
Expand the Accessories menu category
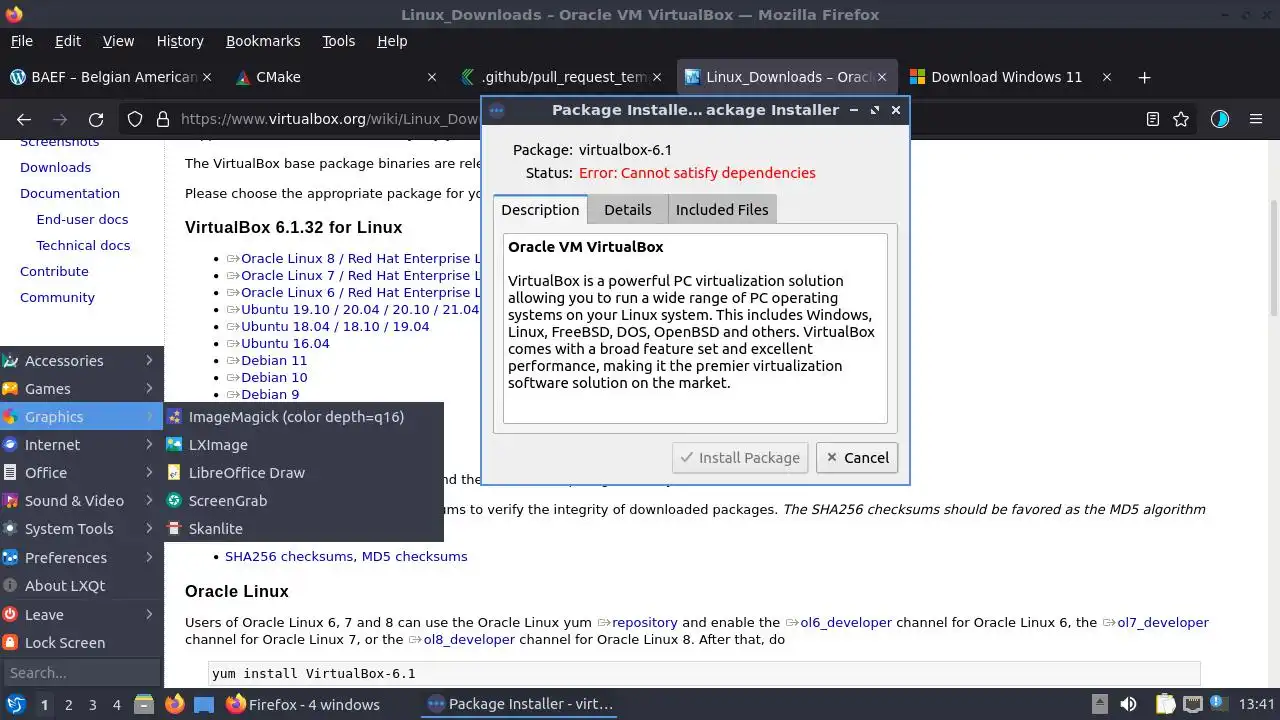coord(82,361)
